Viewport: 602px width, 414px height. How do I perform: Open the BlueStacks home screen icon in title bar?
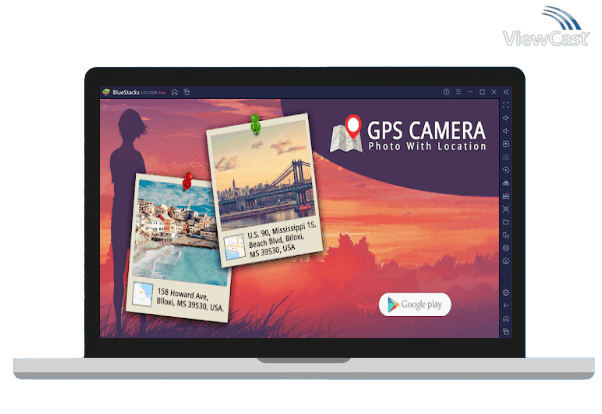[175, 92]
